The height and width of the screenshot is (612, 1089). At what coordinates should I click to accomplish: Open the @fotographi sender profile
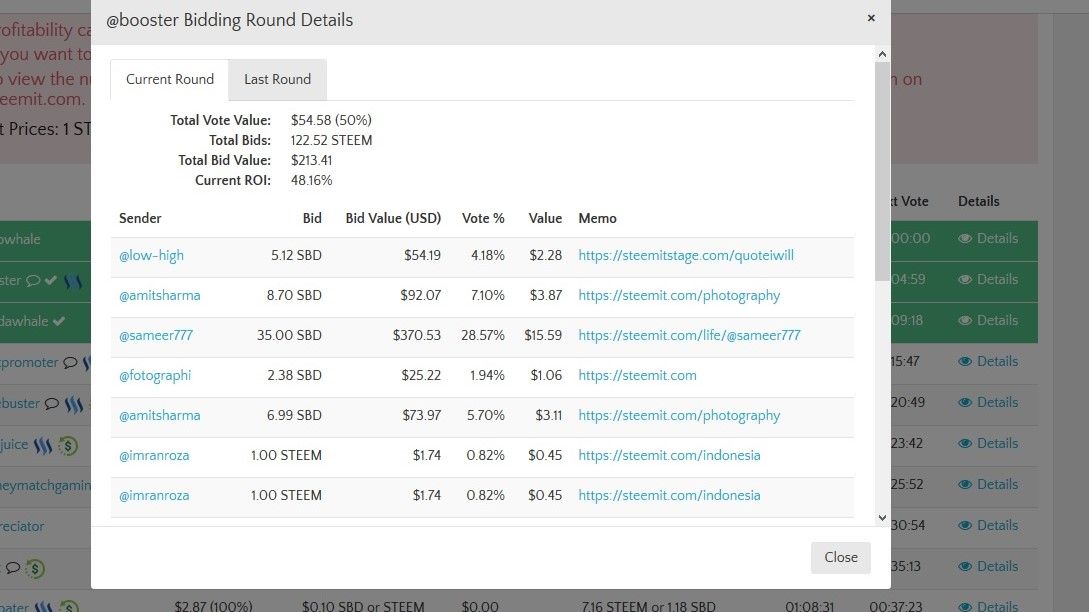(155, 376)
